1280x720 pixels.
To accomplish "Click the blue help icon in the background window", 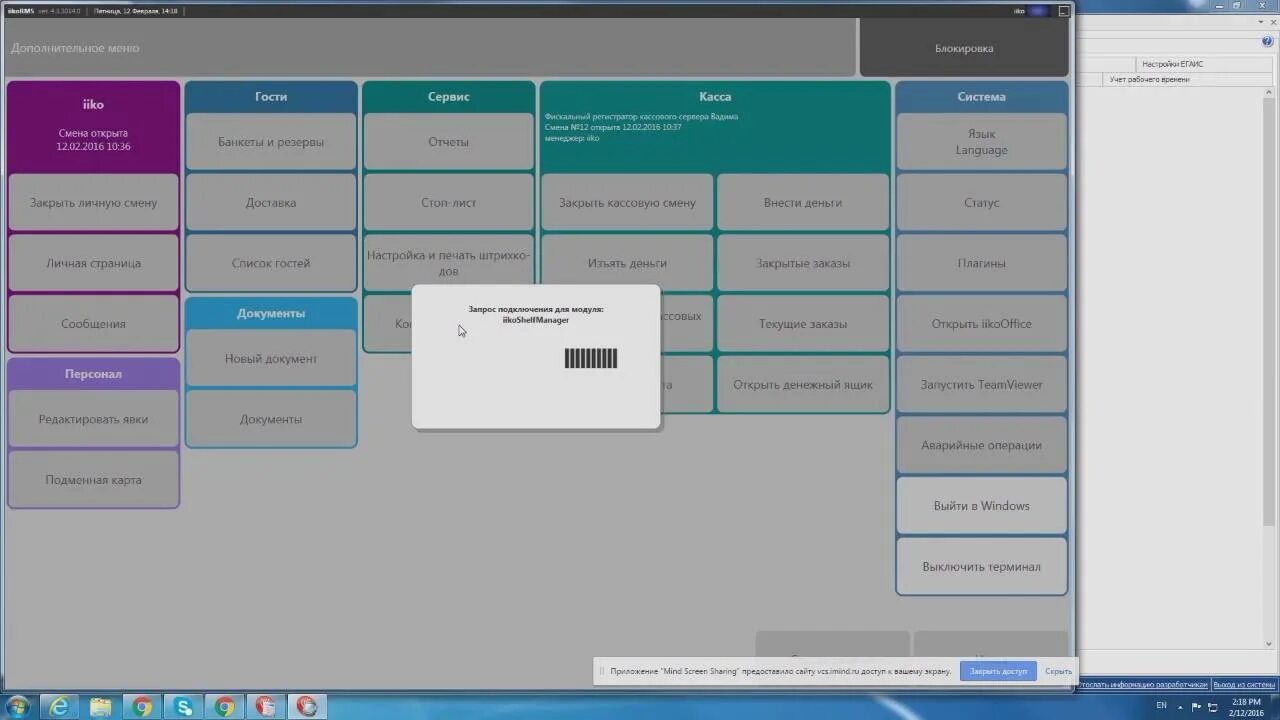I will 1267,42.
